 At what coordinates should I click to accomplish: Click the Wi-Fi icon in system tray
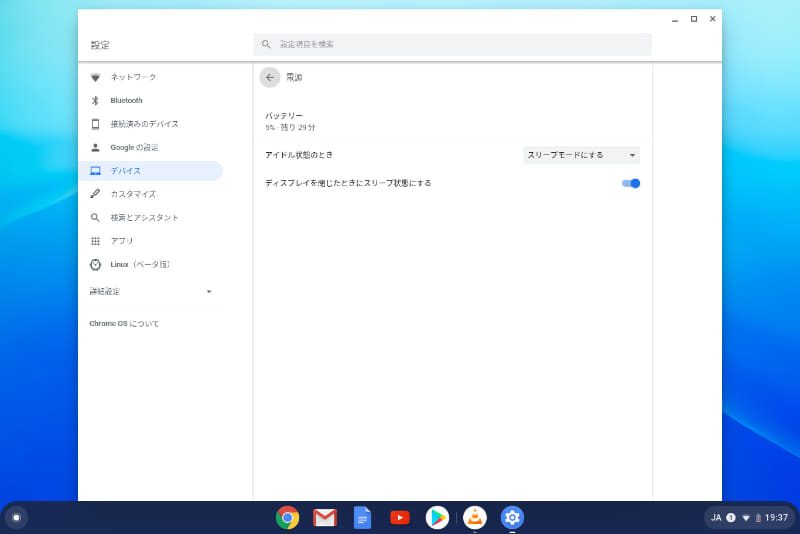(x=746, y=518)
